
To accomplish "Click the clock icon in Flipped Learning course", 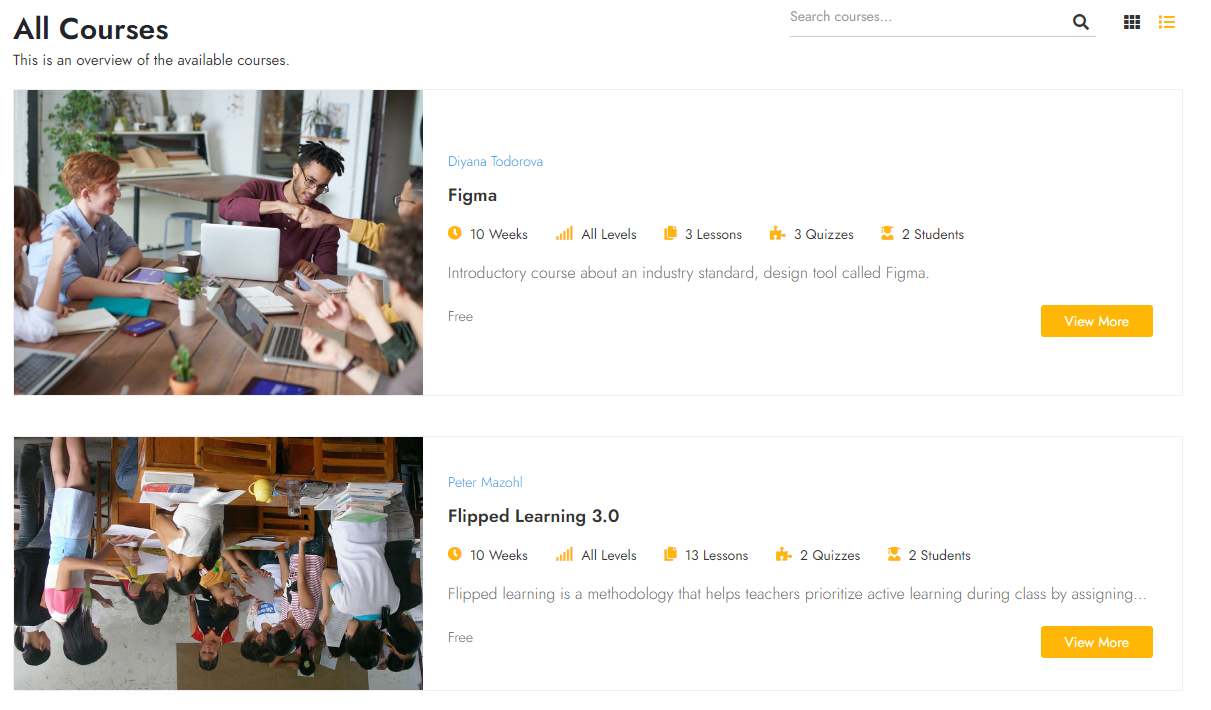I will (455, 554).
